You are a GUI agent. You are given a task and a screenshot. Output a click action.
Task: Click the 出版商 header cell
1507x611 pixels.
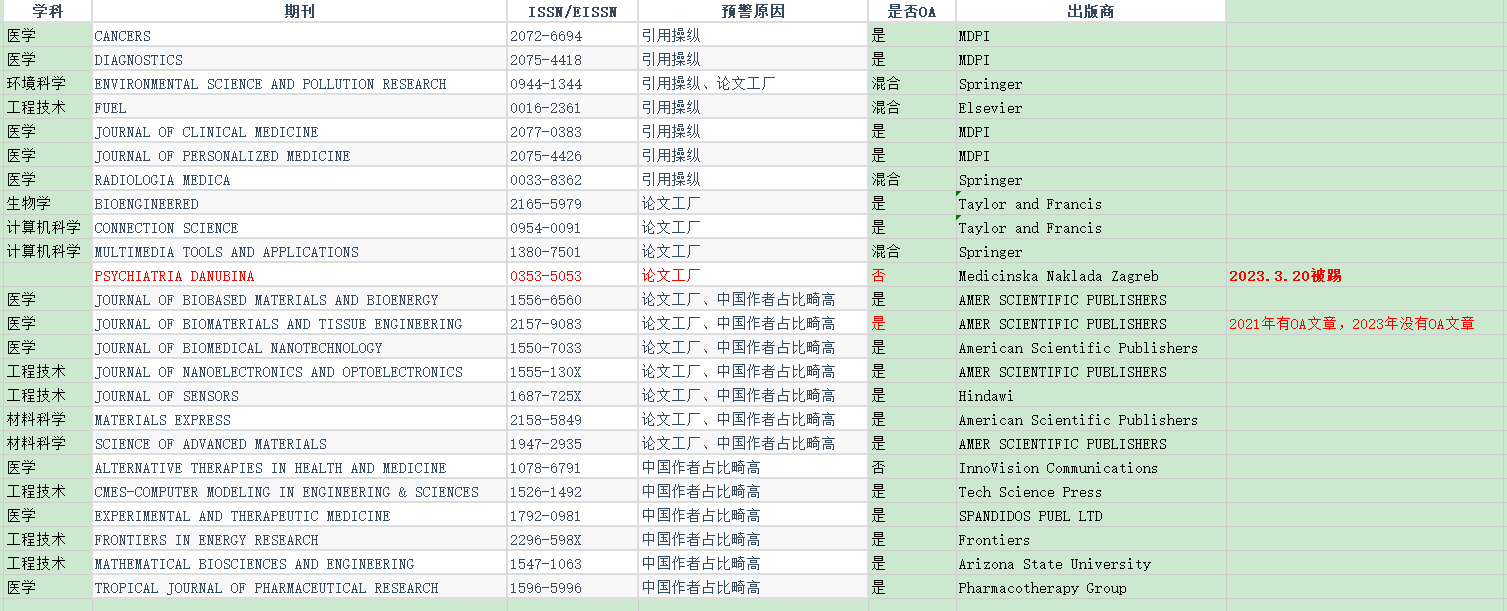(1090, 11)
